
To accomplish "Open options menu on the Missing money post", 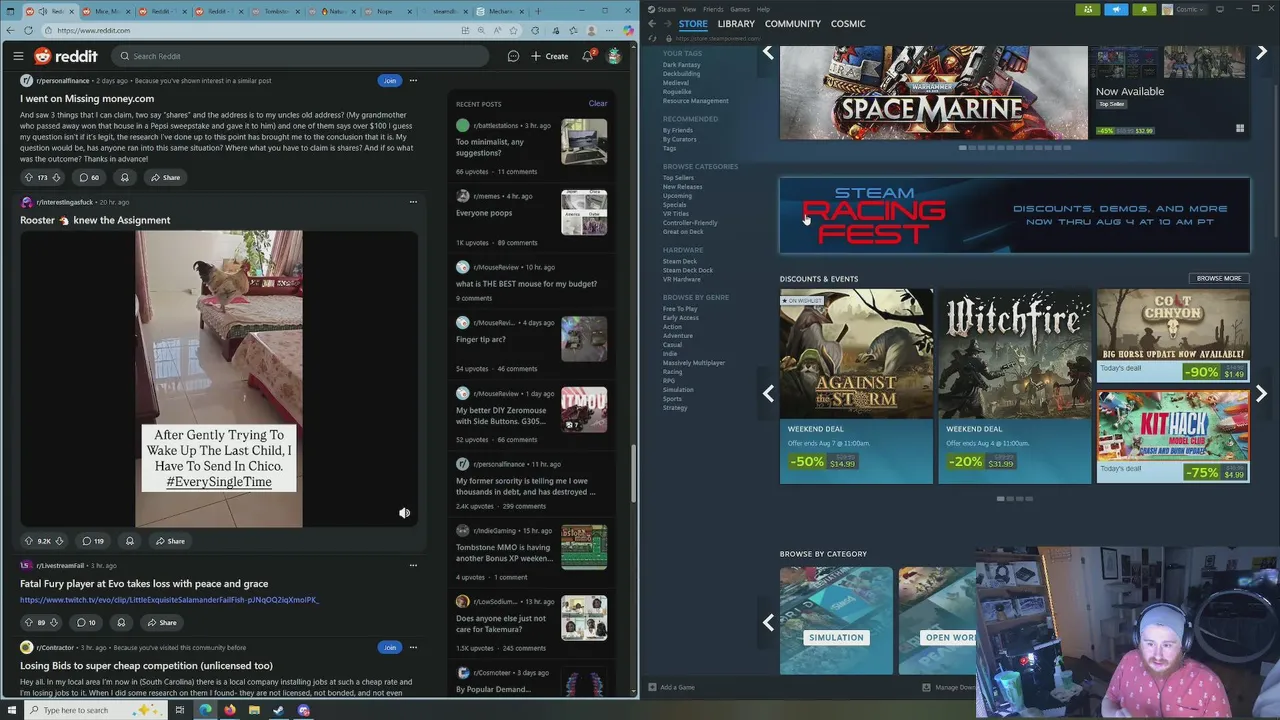I will [x=413, y=80].
